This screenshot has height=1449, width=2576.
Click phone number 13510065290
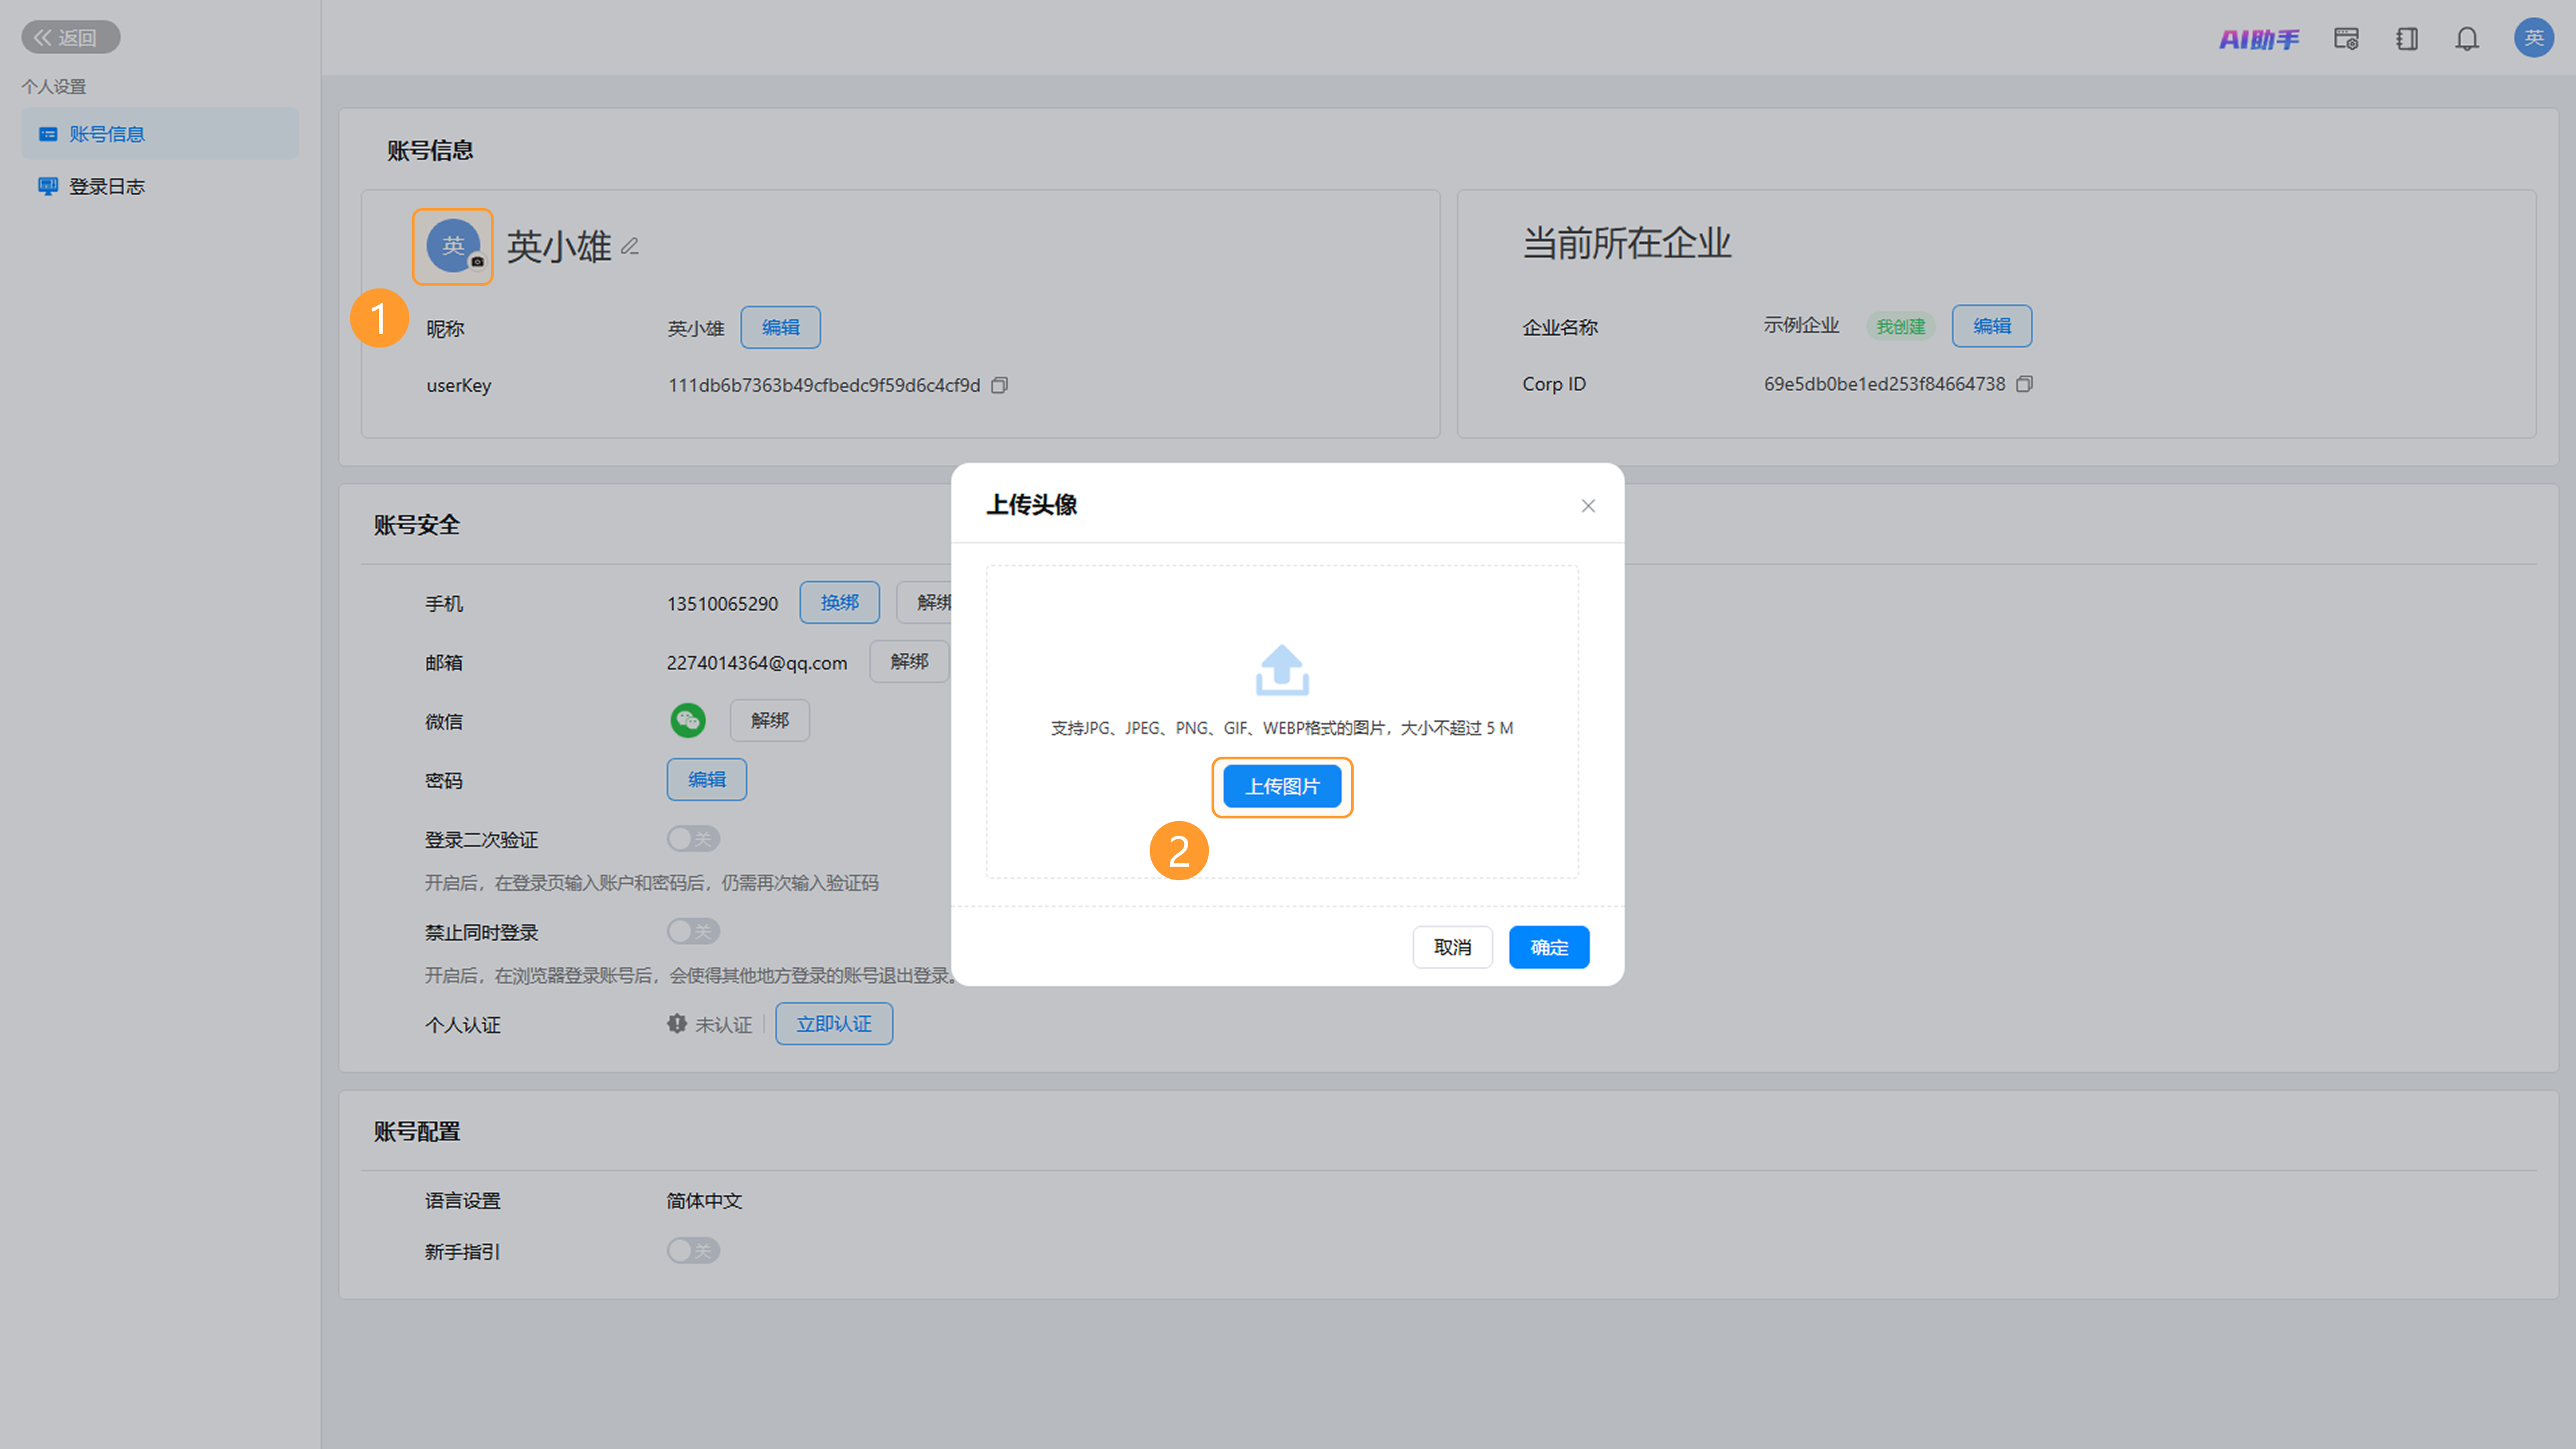(x=722, y=604)
